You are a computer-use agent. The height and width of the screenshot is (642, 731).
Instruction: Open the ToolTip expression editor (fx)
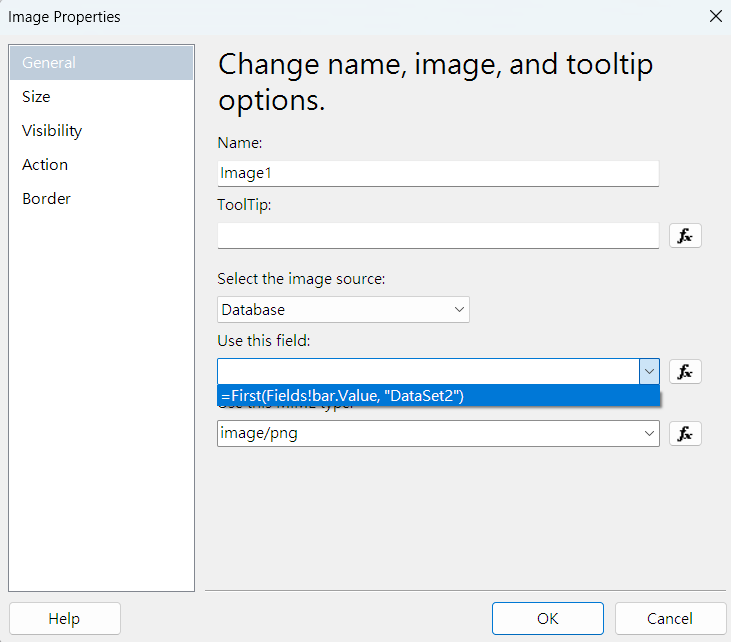[685, 236]
